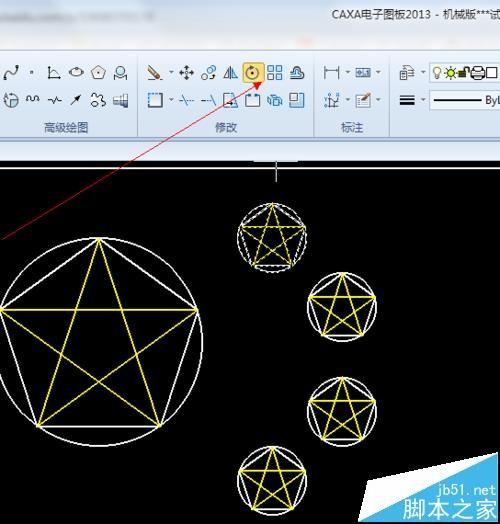Select the overlapping squares modify tool
500x524 pixels.
(x=297, y=100)
